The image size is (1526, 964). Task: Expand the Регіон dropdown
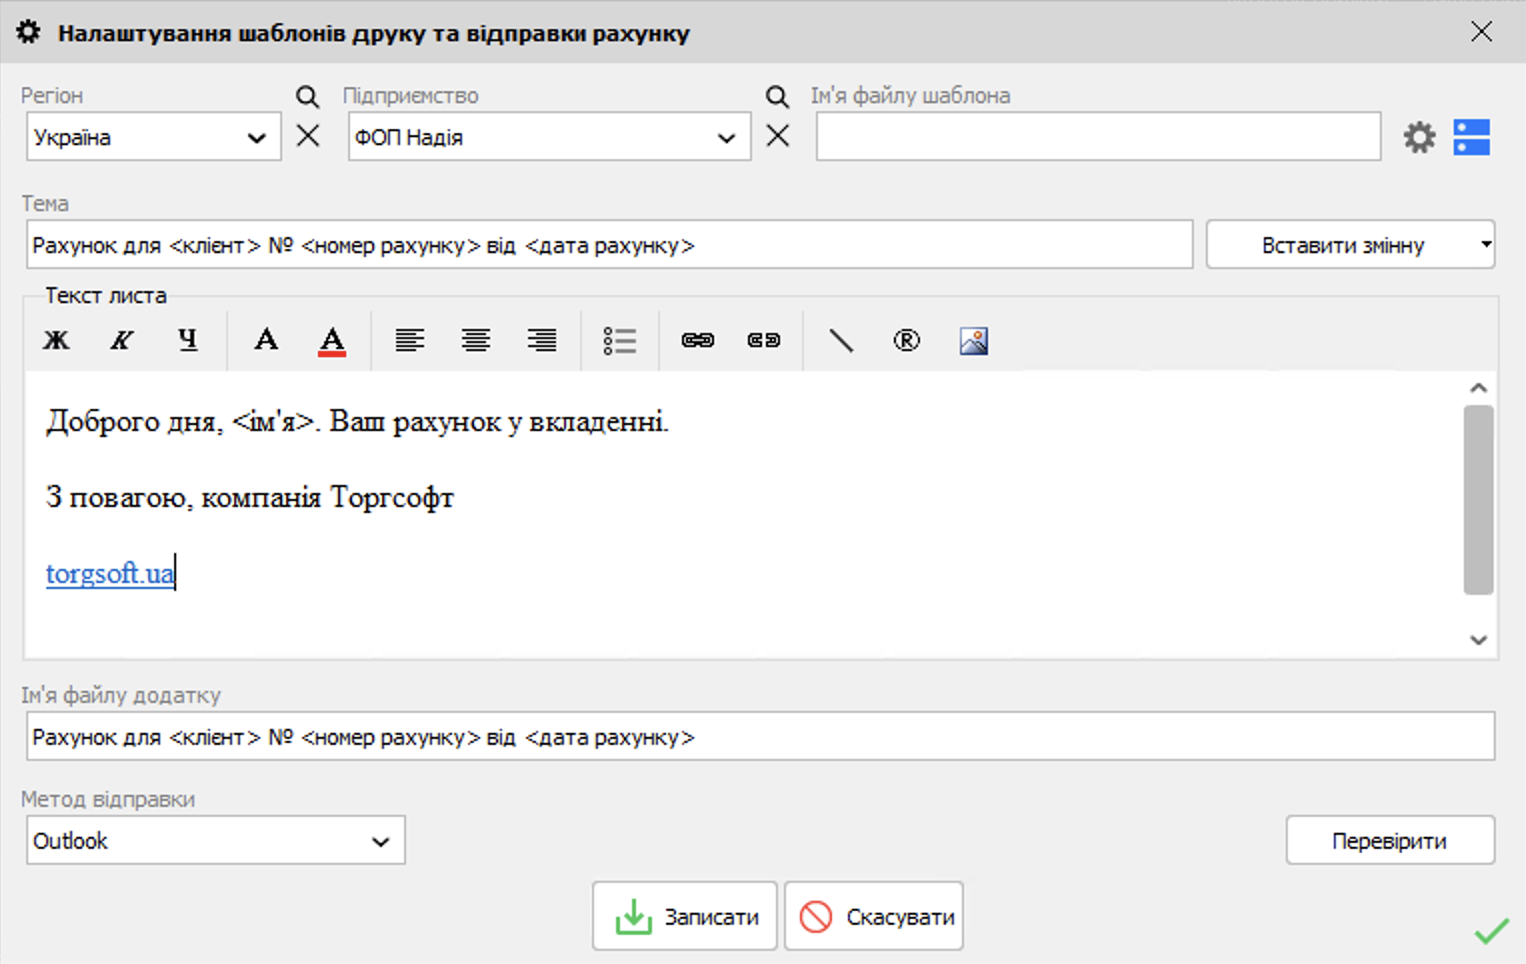(x=256, y=138)
